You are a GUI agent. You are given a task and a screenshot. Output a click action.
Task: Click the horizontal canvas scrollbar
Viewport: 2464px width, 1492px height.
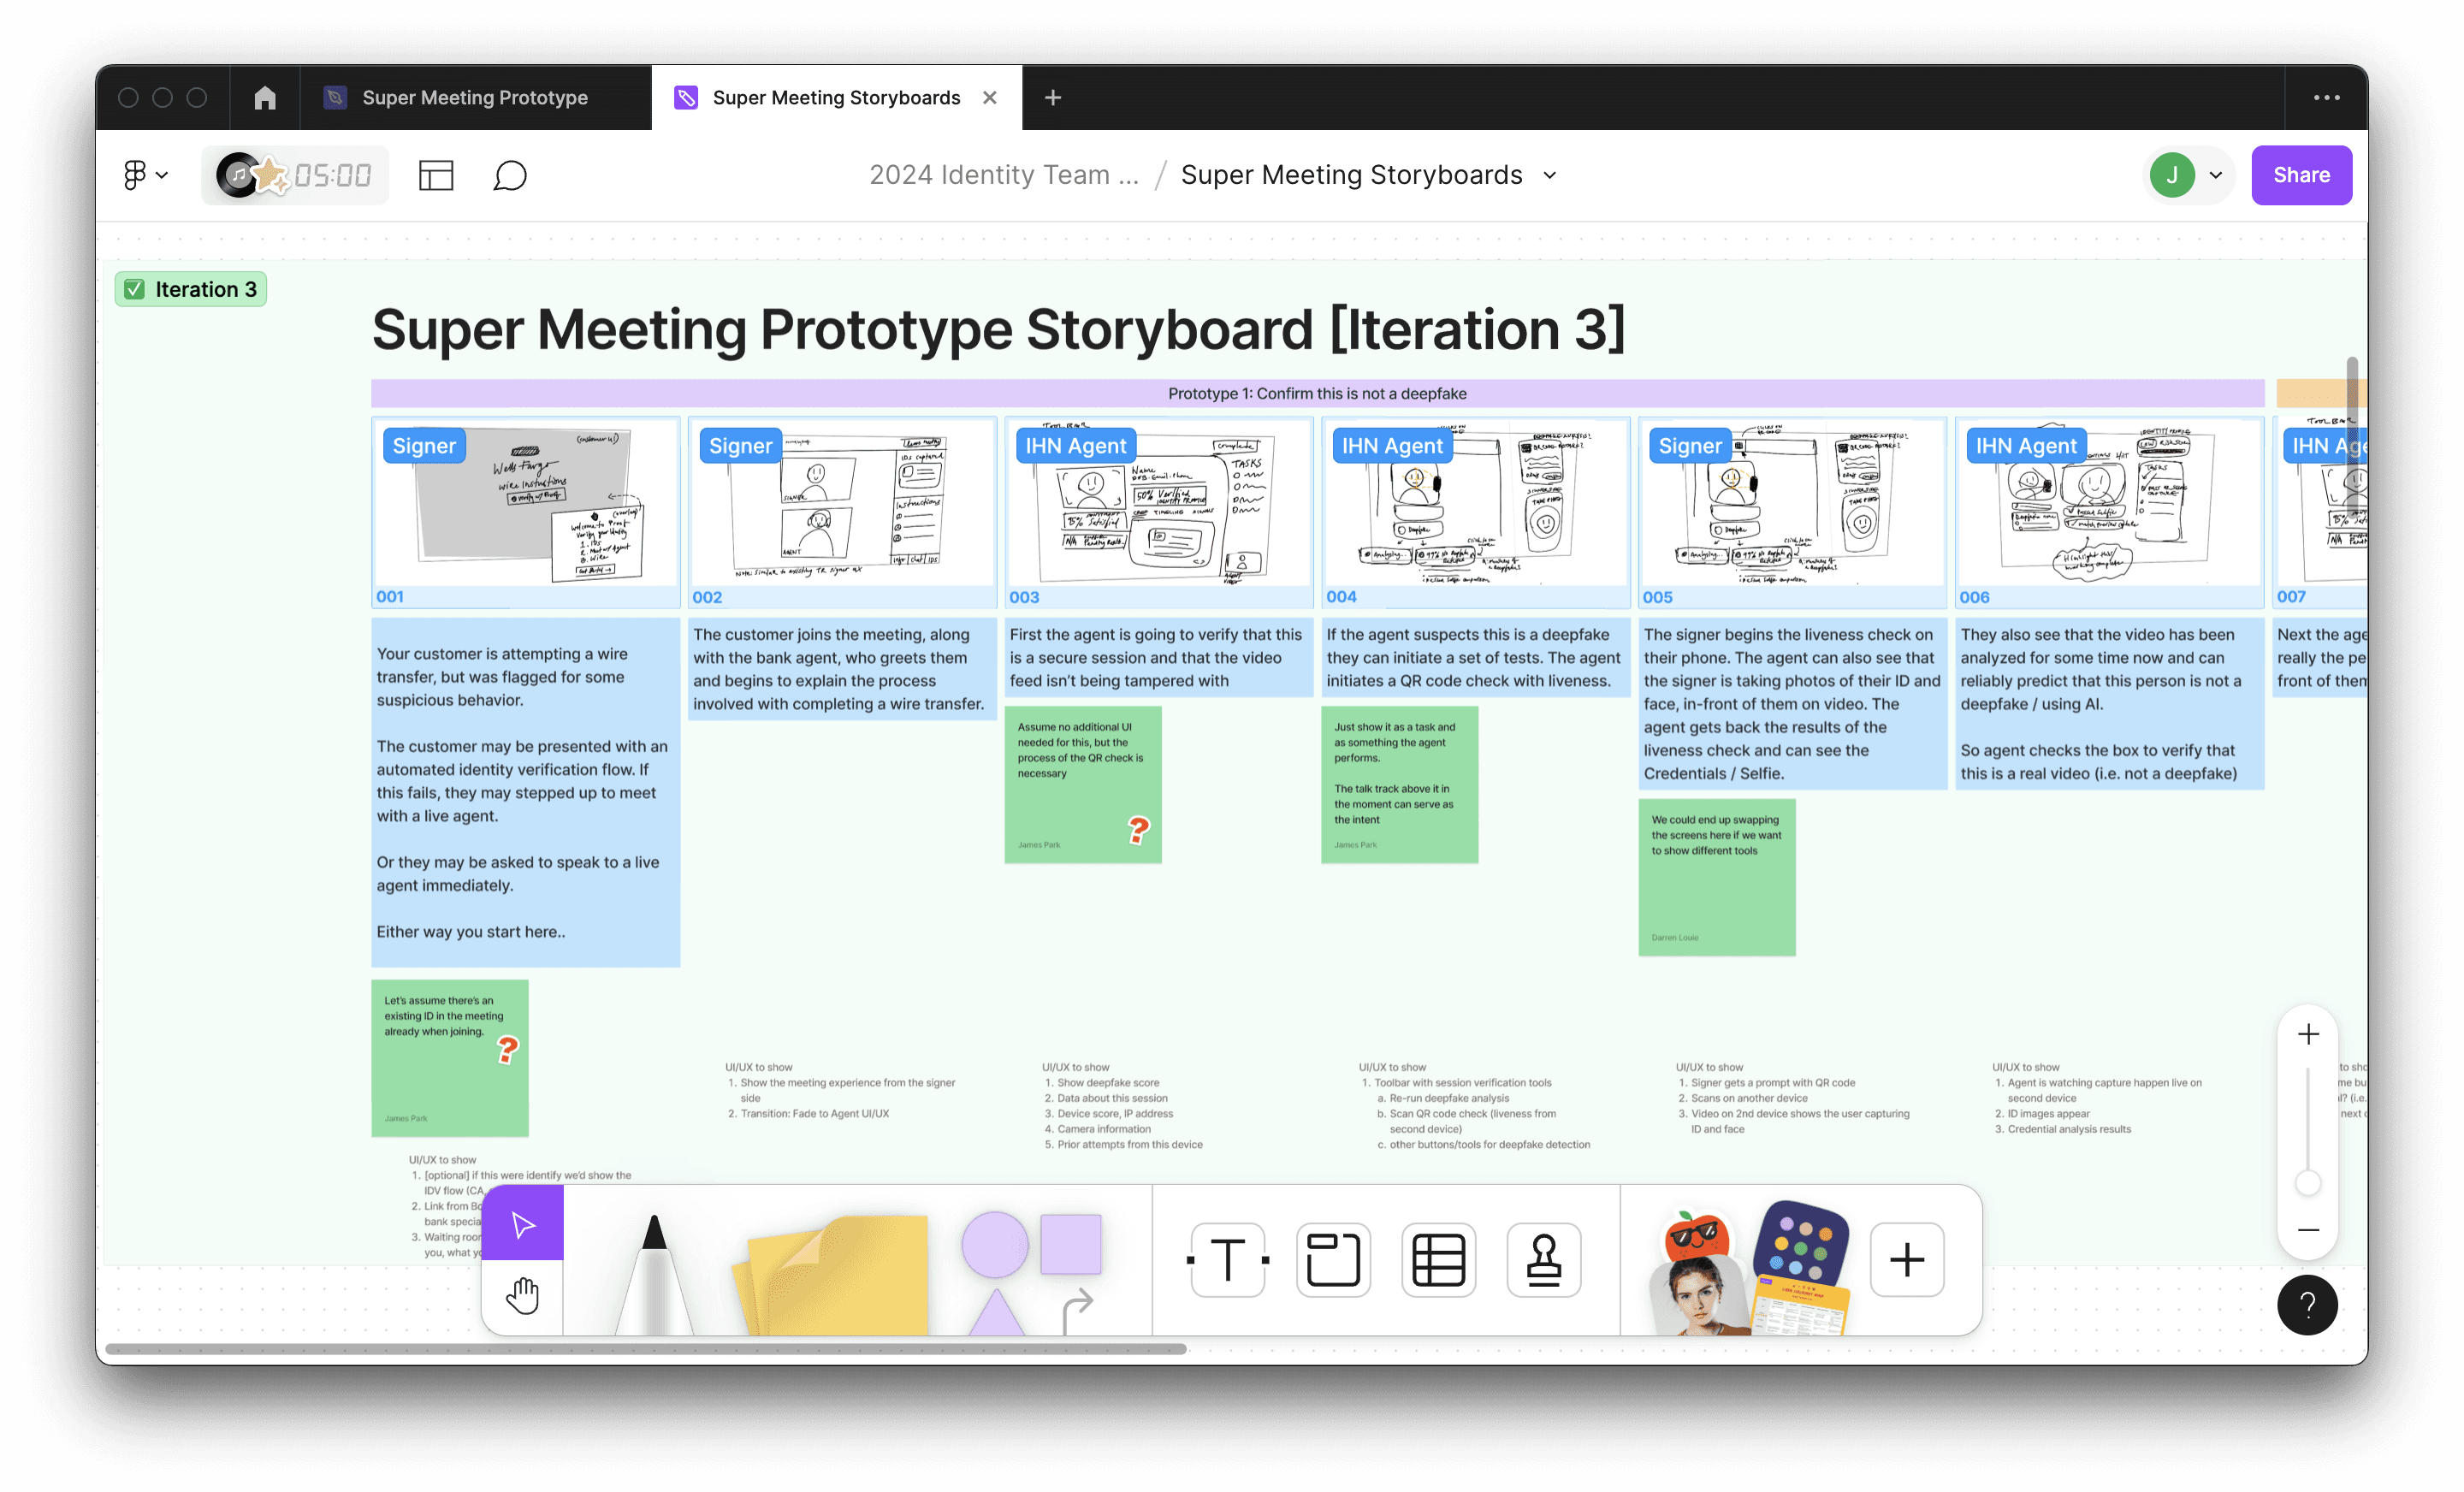coord(645,1348)
